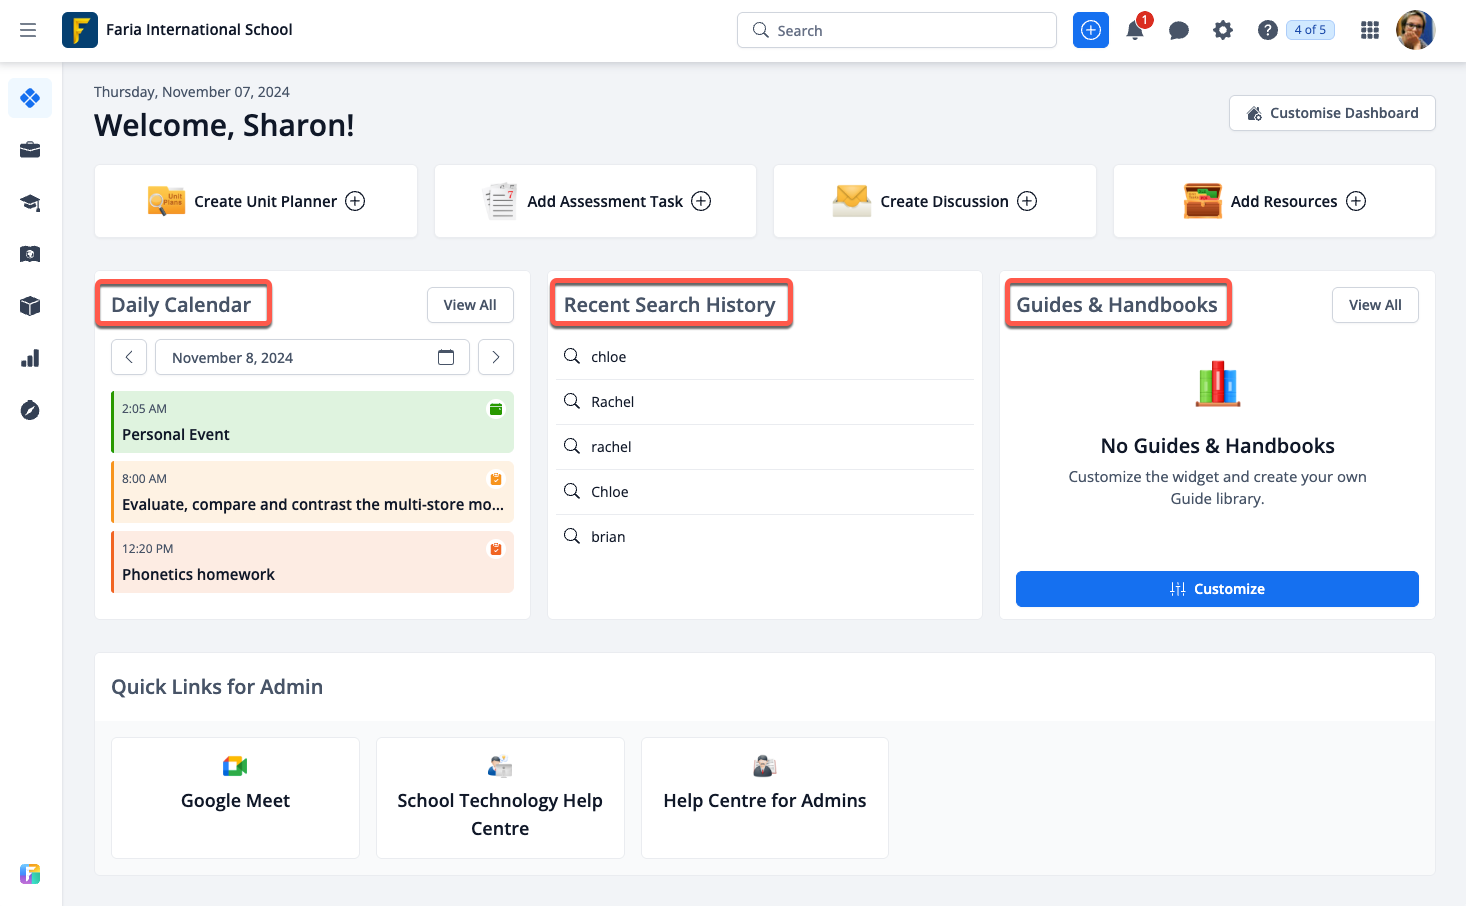The width and height of the screenshot is (1466, 906).
Task: Open the apps grid launcher icon
Action: coord(1370,30)
